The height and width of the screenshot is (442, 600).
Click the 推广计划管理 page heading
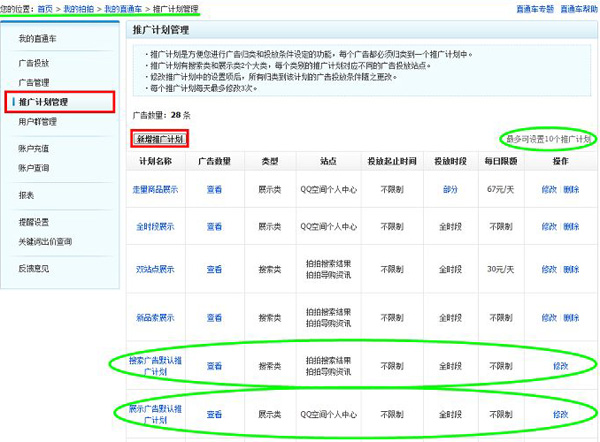(x=161, y=30)
